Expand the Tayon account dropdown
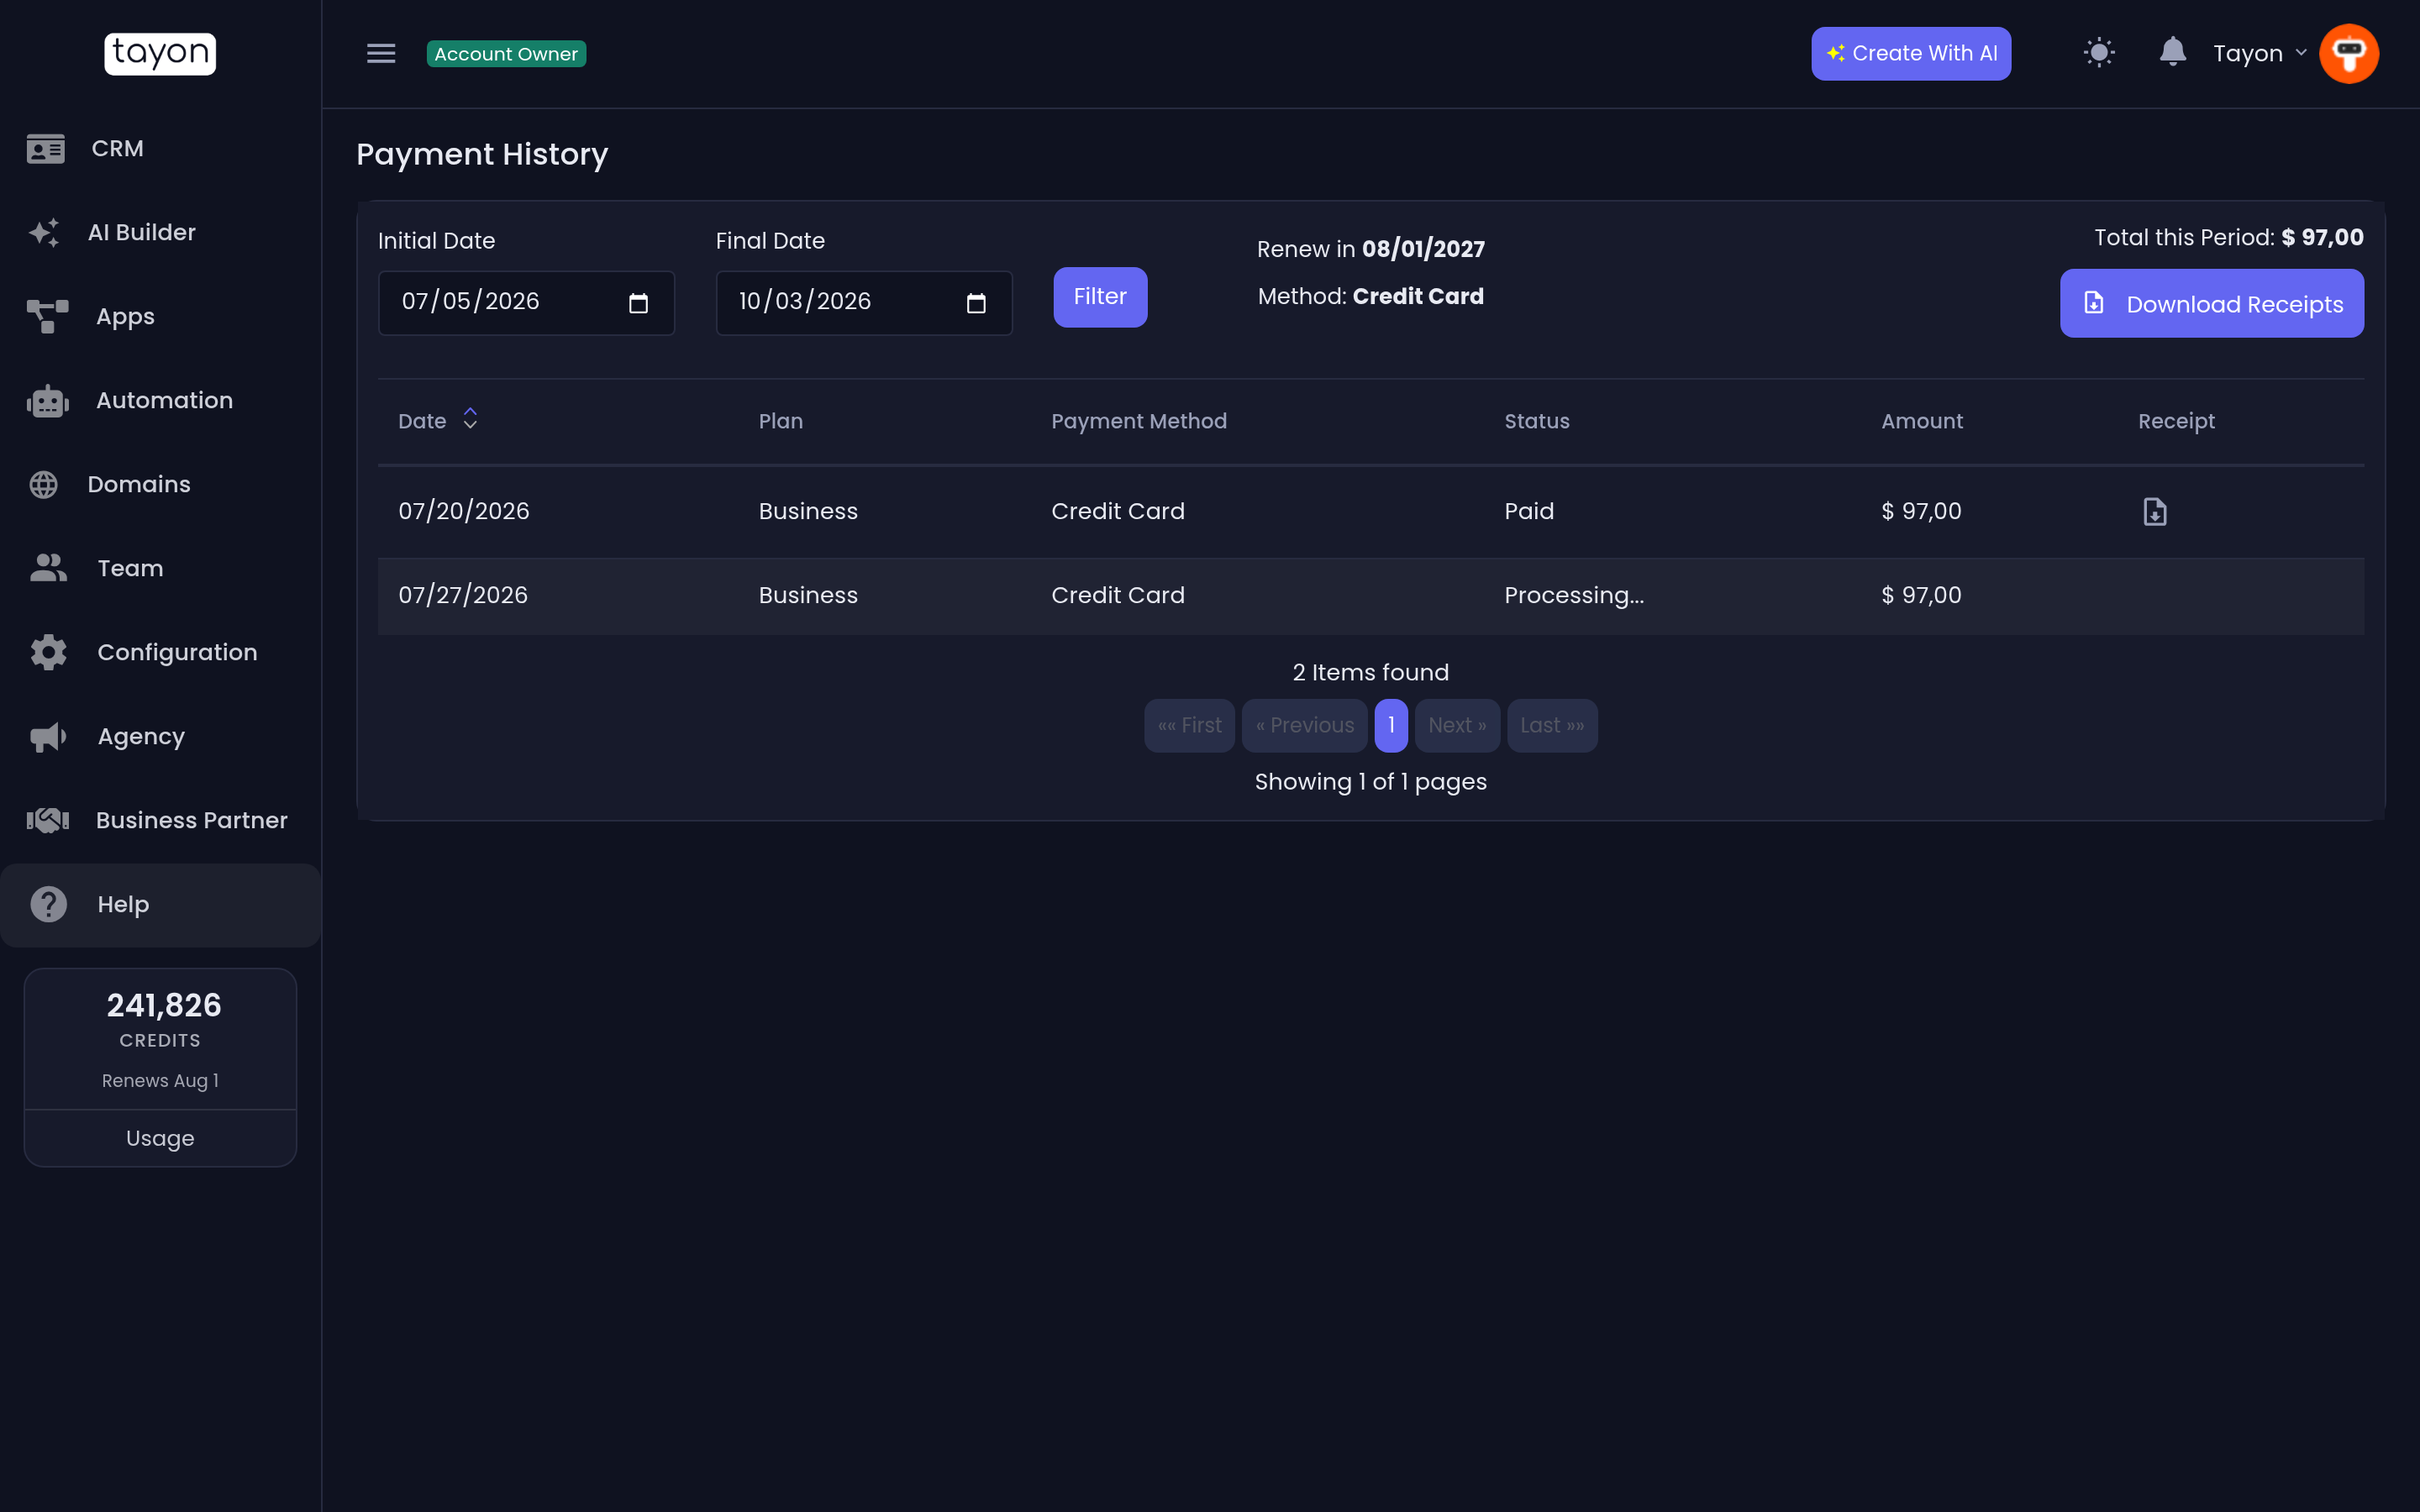2420x1512 pixels. tap(2259, 53)
